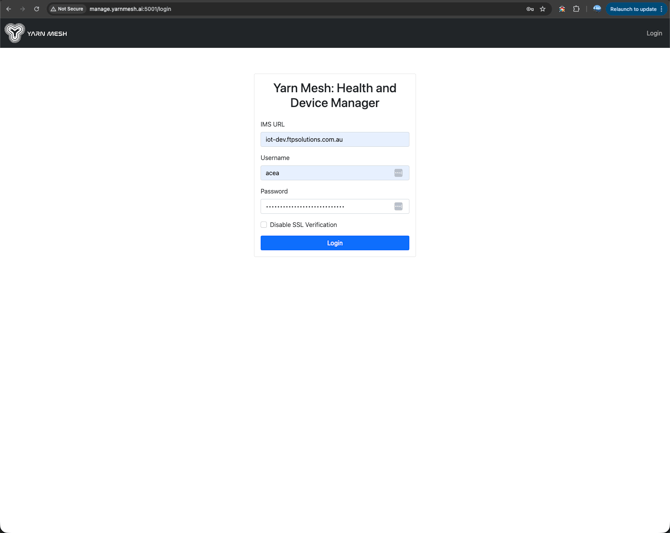Click the blue Login button

[x=335, y=243]
